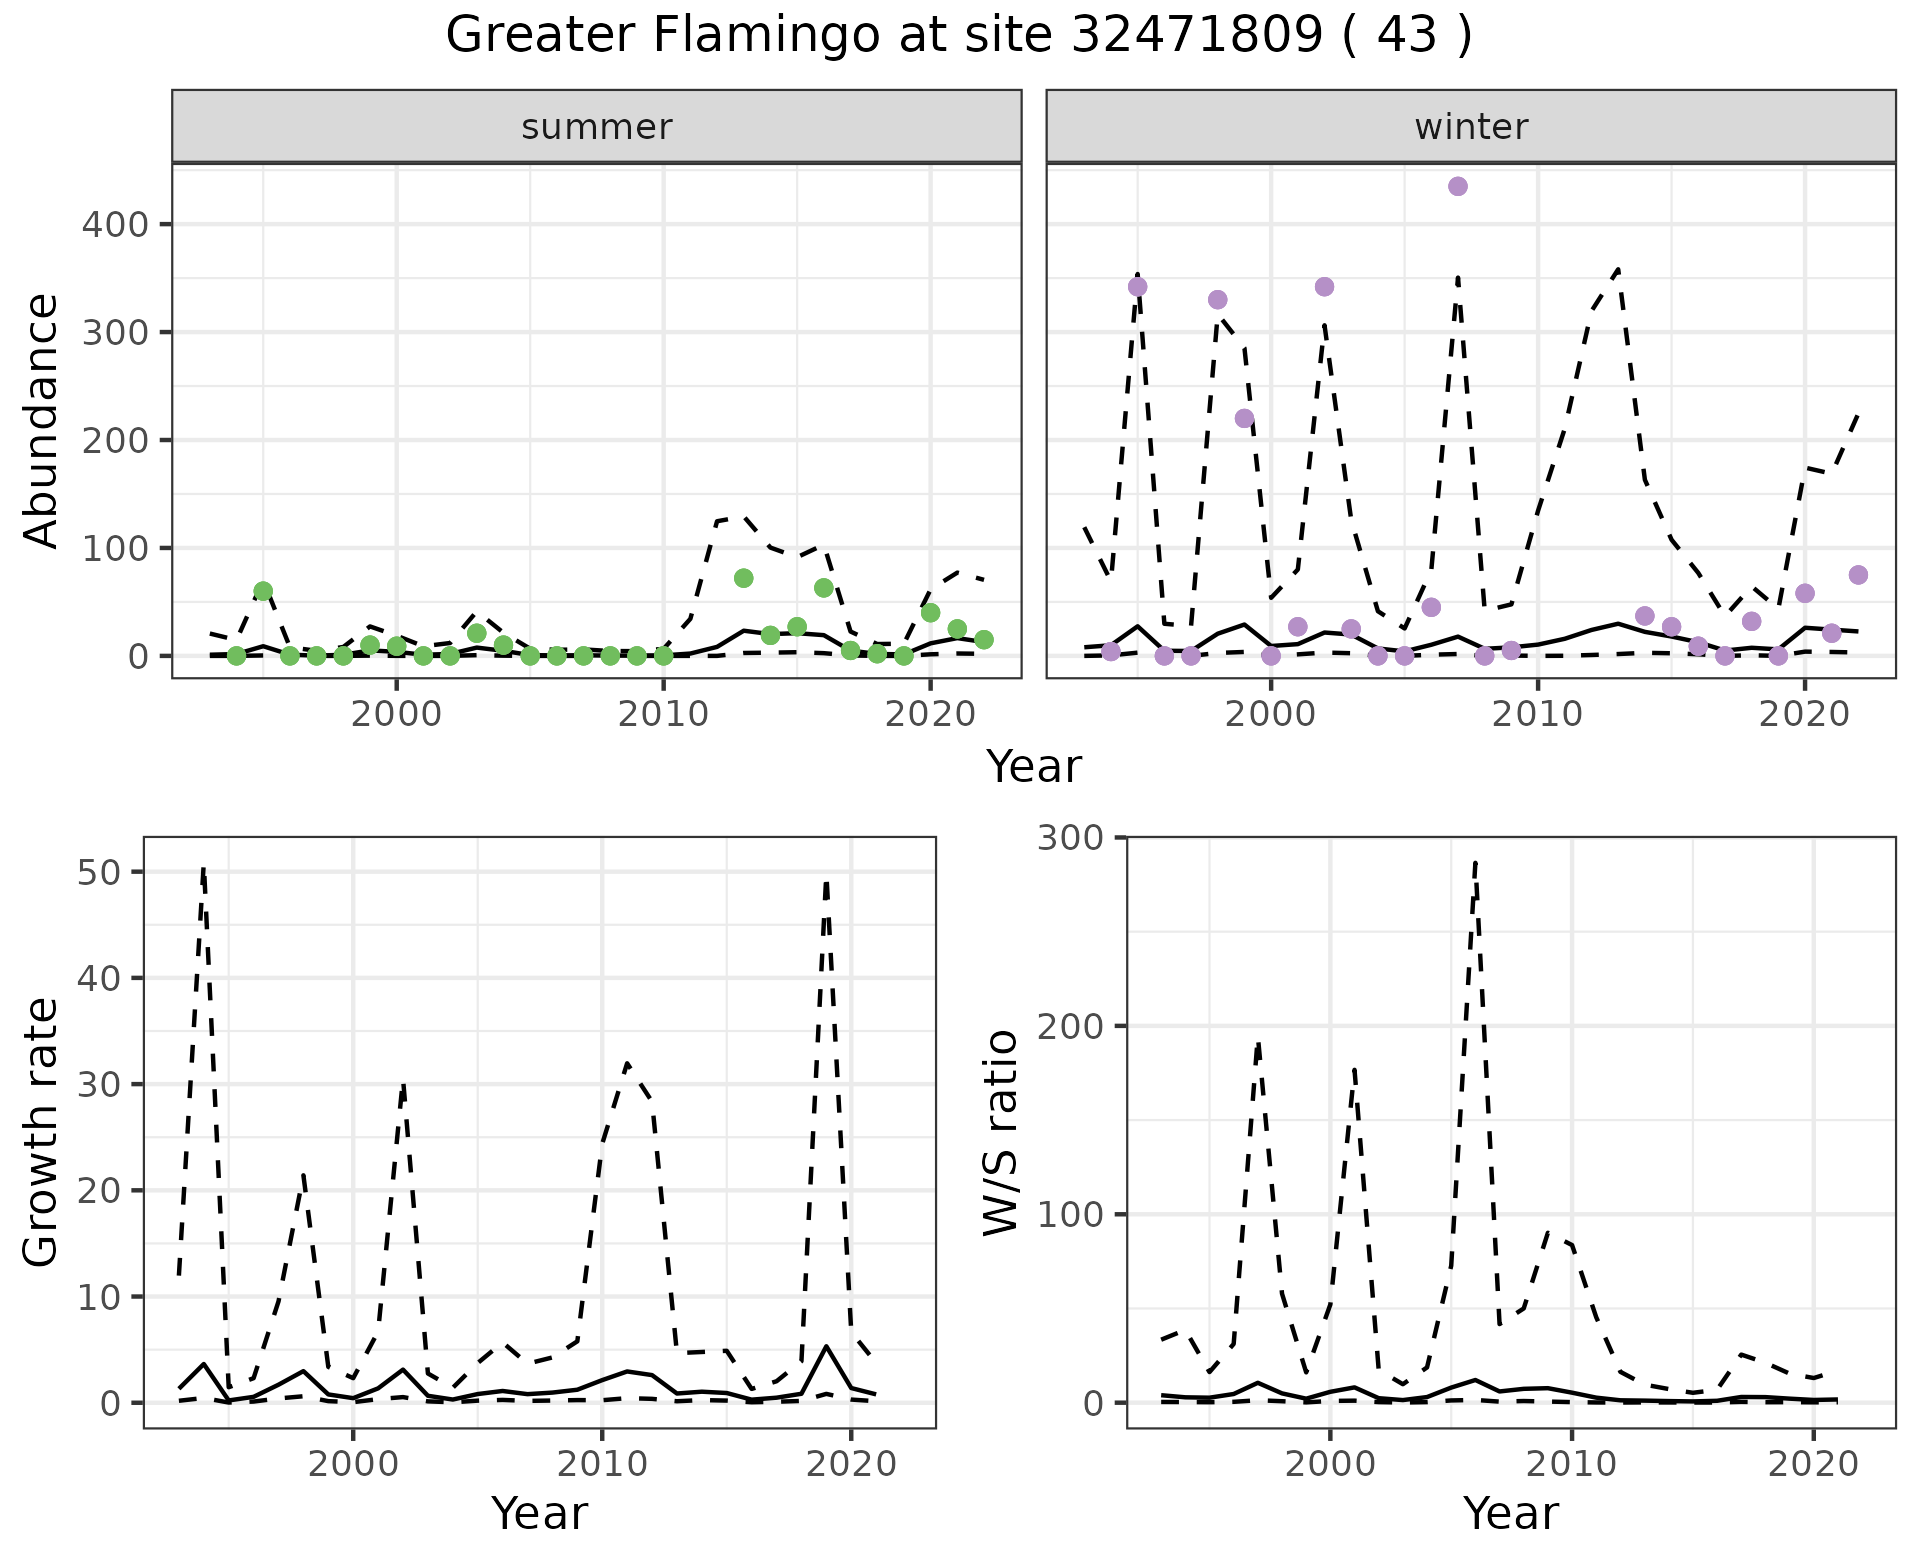Click the 'summer' facet header strip
The width and height of the screenshot is (1920, 1560).
[596, 127]
